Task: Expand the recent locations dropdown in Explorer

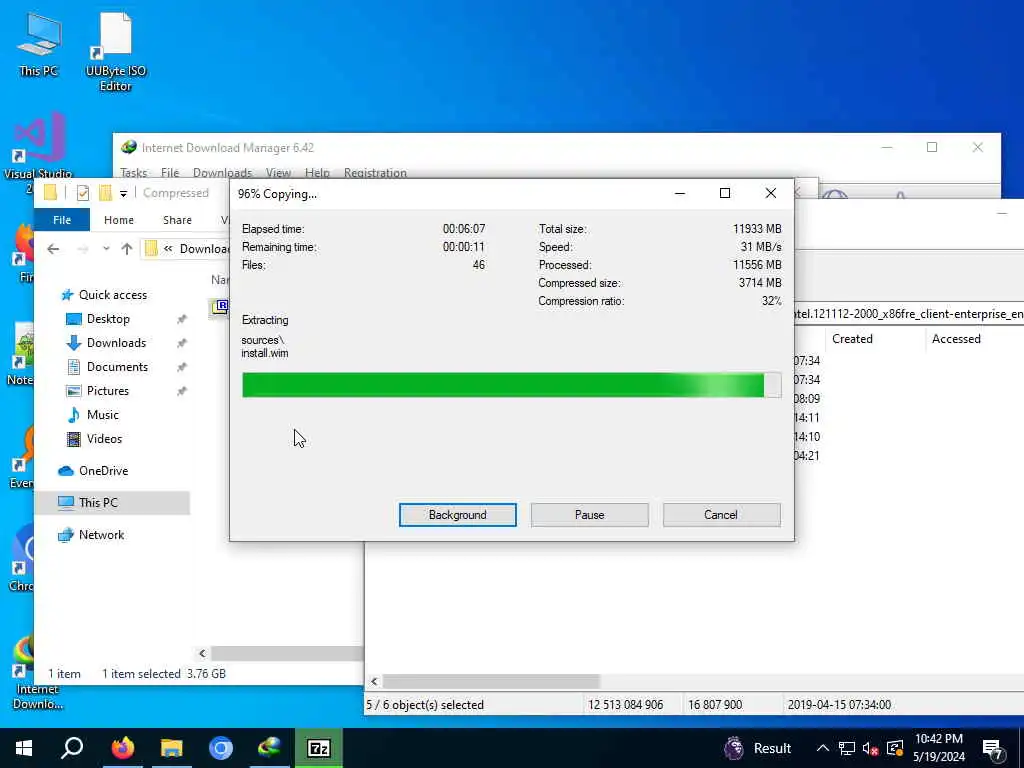Action: (106, 249)
